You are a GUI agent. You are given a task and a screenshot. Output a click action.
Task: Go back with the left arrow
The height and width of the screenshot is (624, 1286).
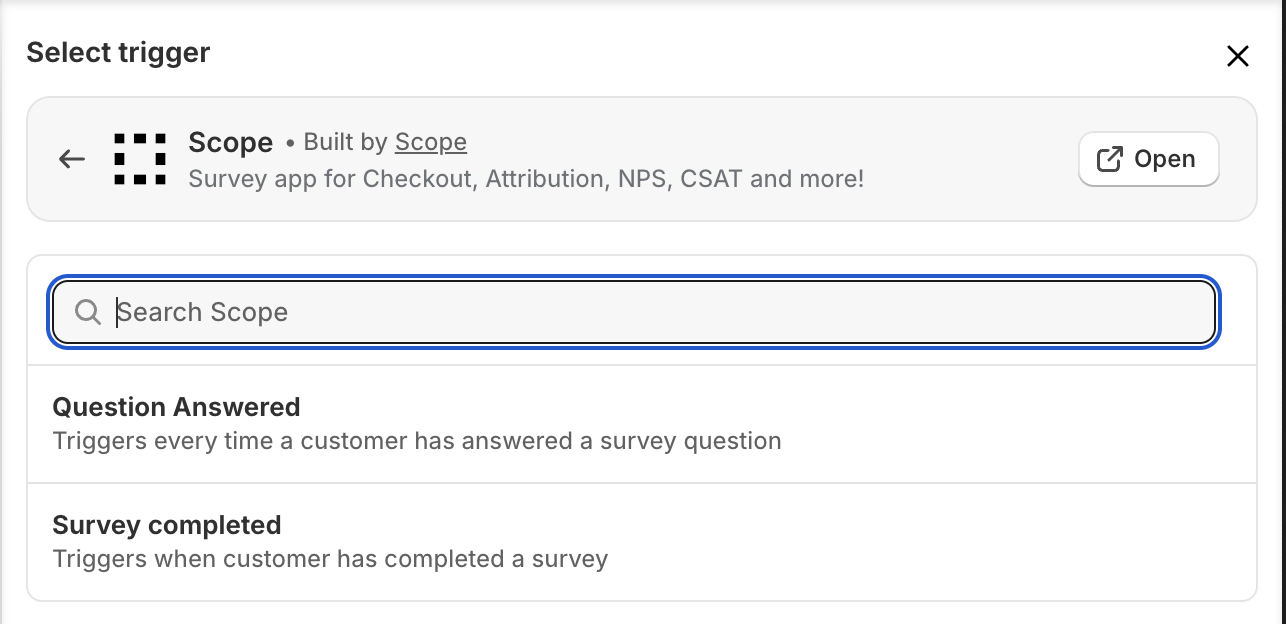(x=72, y=159)
